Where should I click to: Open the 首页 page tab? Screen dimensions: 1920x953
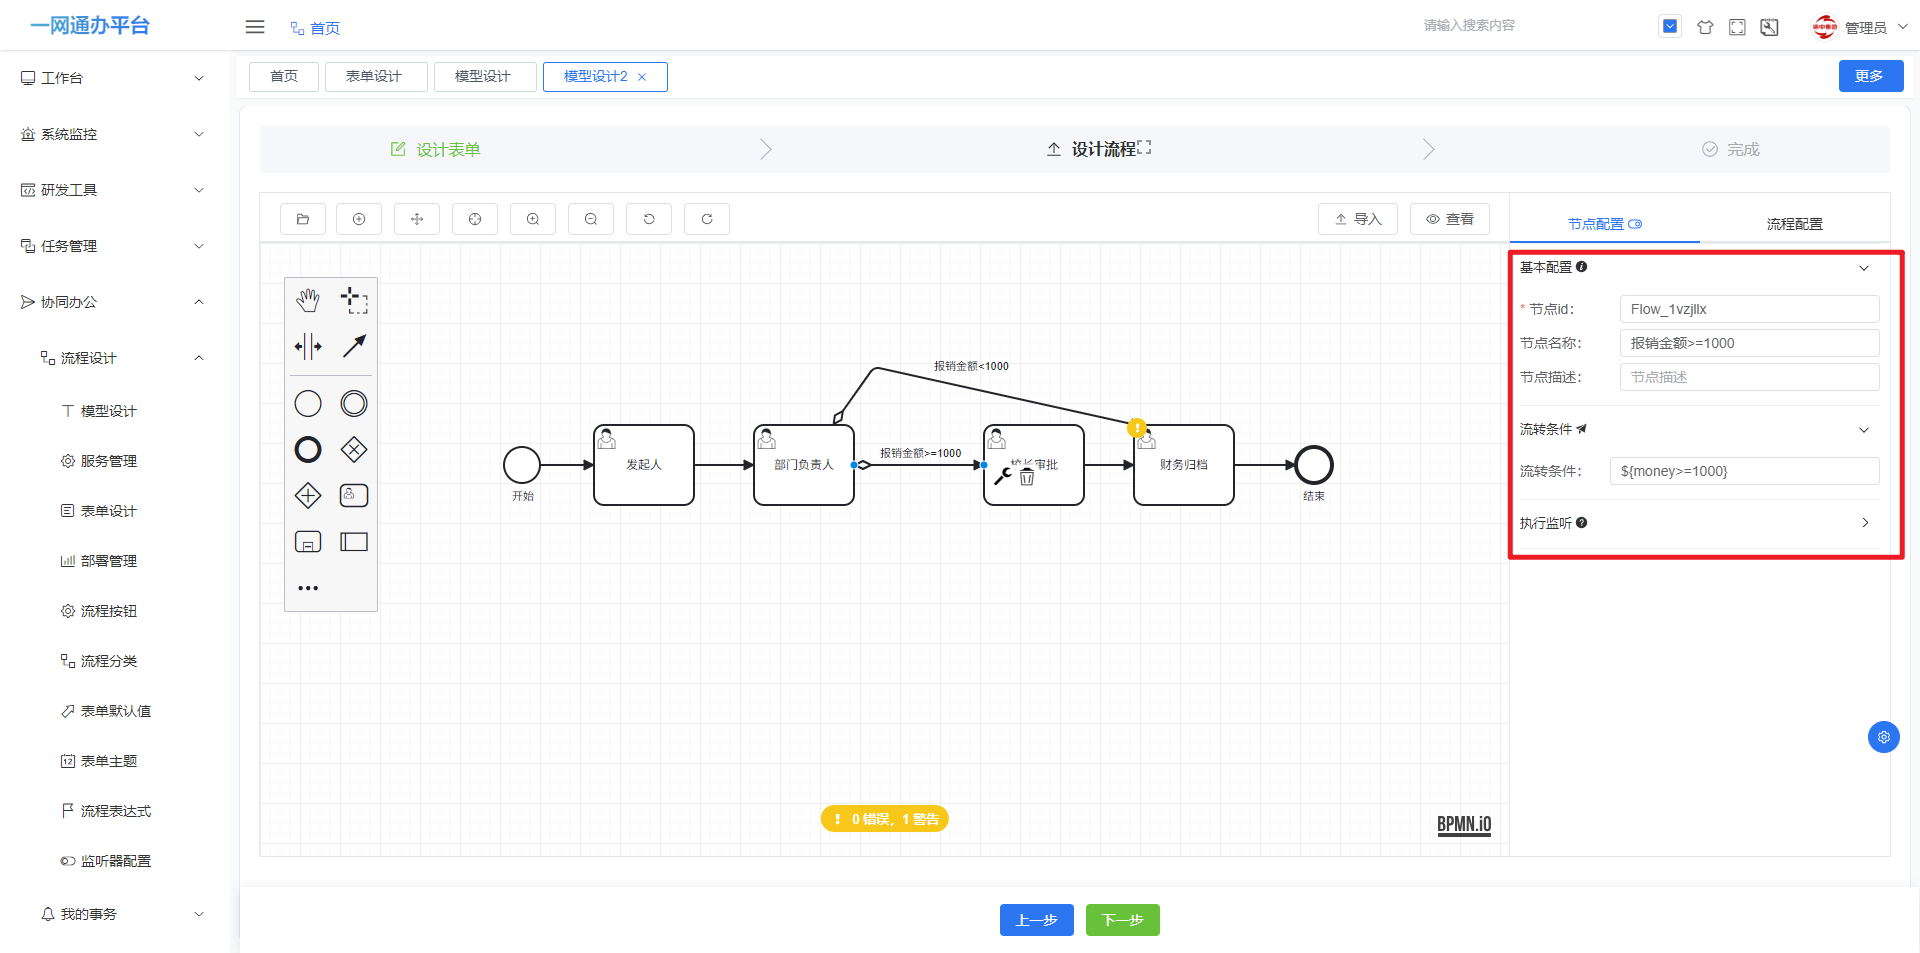284,77
